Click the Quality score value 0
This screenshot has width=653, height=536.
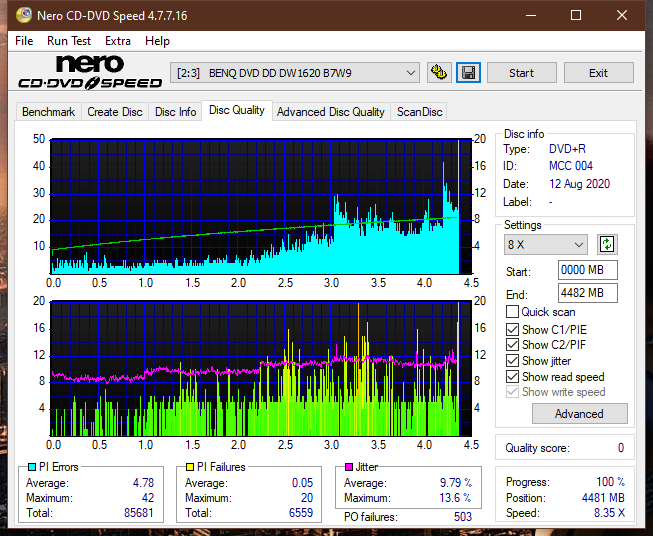click(621, 448)
